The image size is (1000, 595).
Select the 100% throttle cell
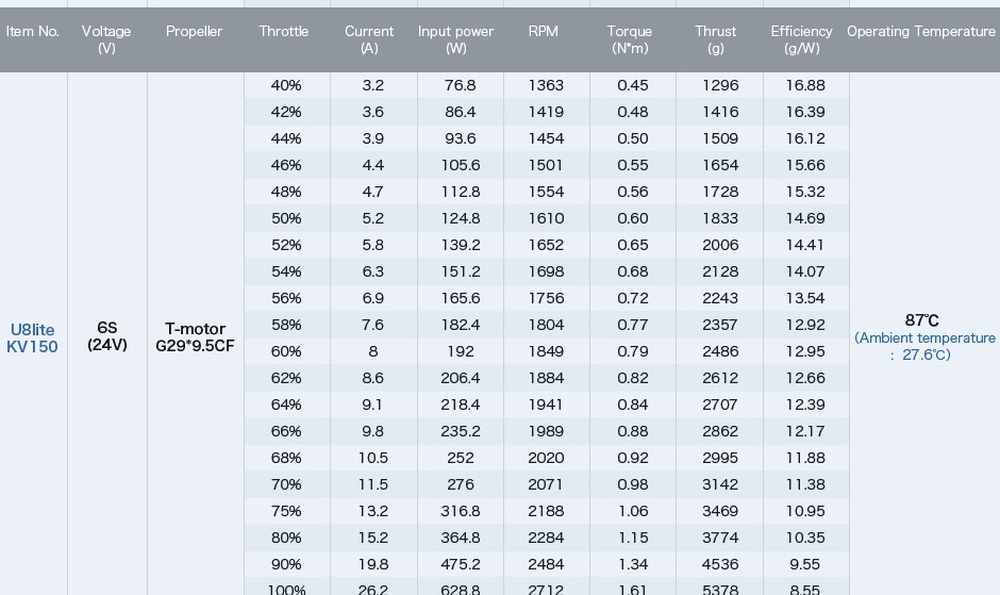[286, 589]
